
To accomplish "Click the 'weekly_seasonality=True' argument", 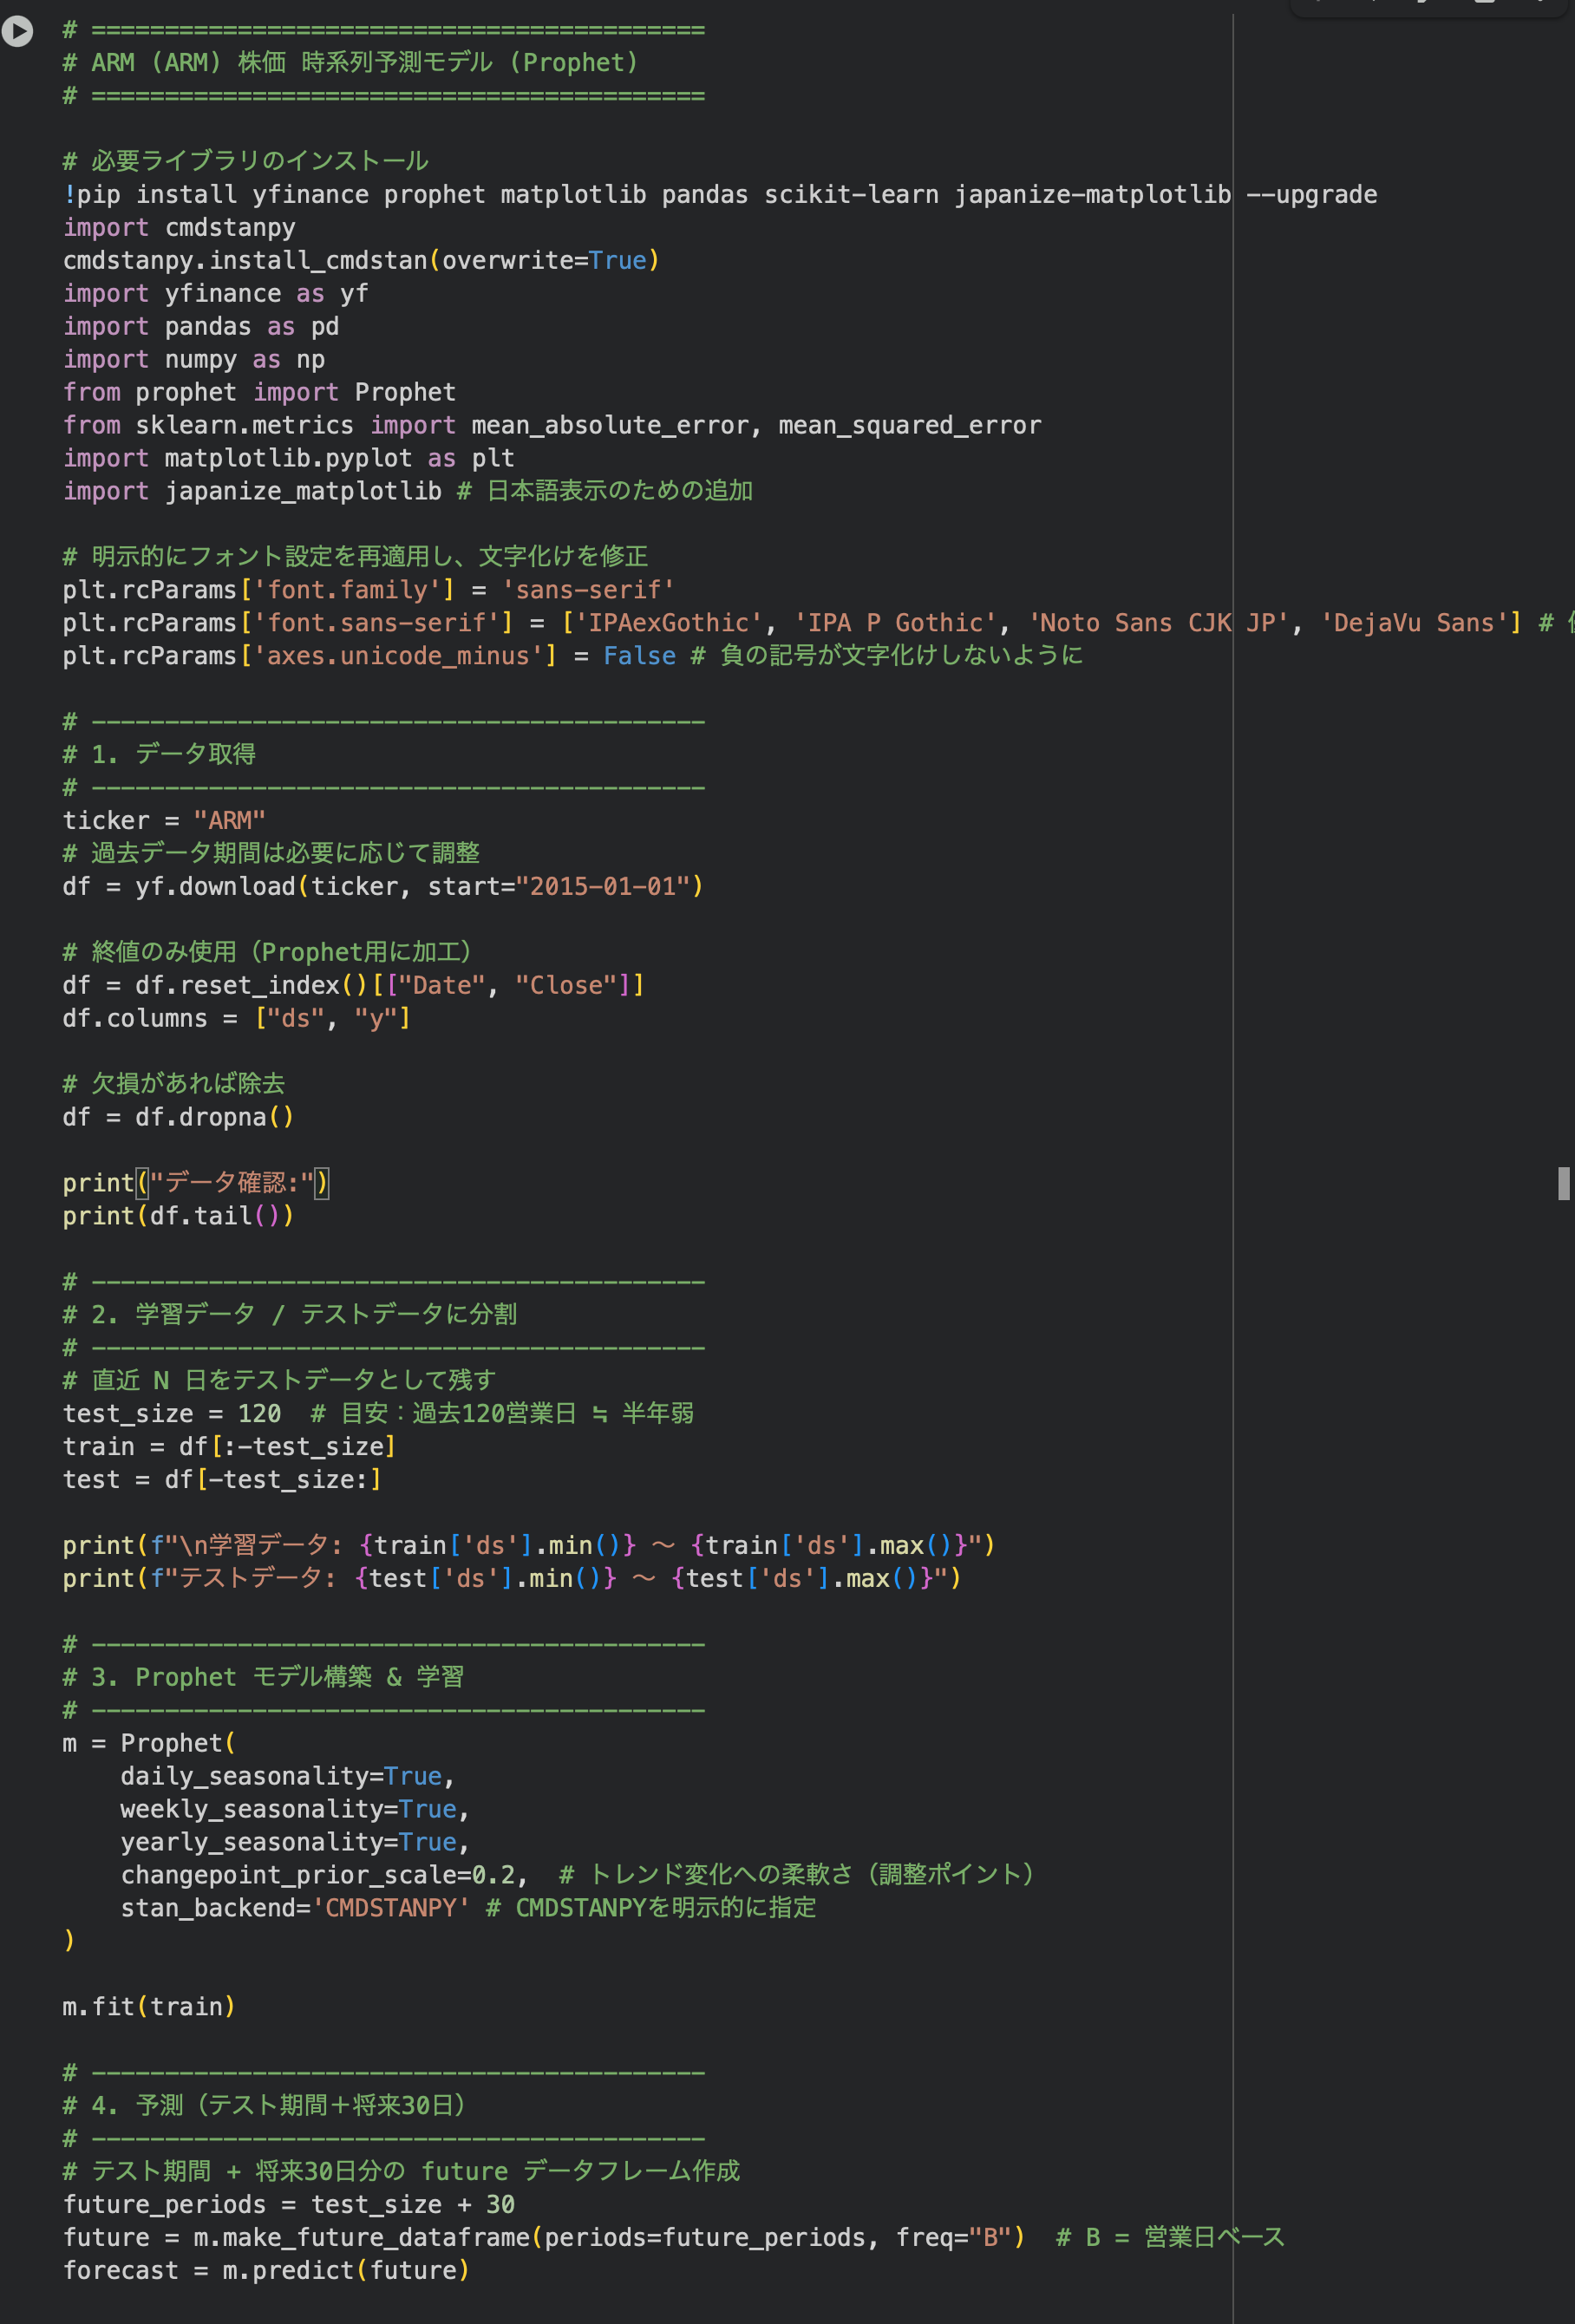I will [295, 1810].
